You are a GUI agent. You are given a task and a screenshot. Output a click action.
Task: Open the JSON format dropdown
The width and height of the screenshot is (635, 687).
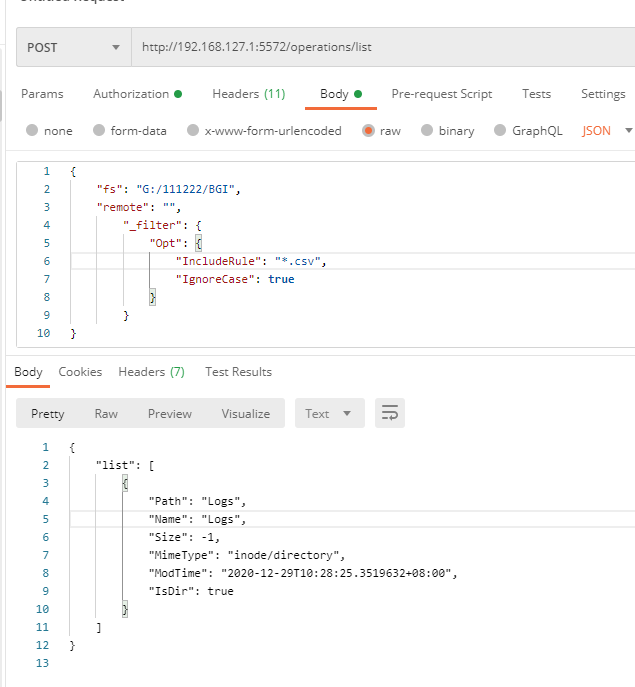607,131
